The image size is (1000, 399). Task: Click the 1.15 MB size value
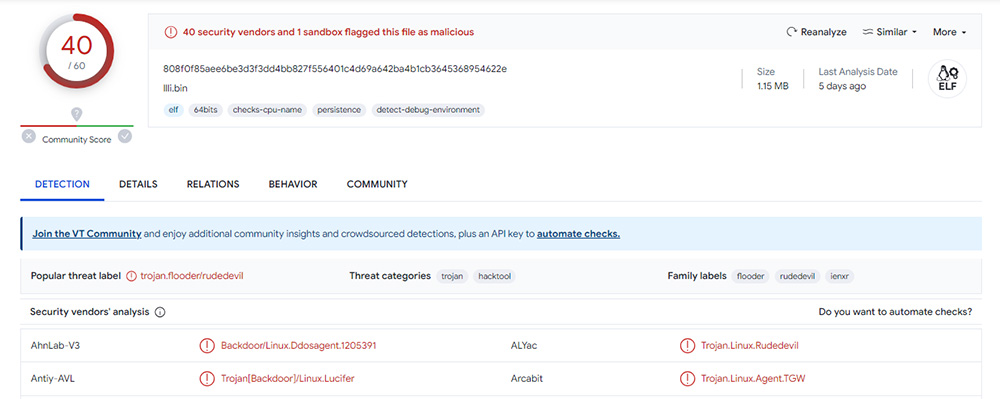pyautogui.click(x=772, y=86)
